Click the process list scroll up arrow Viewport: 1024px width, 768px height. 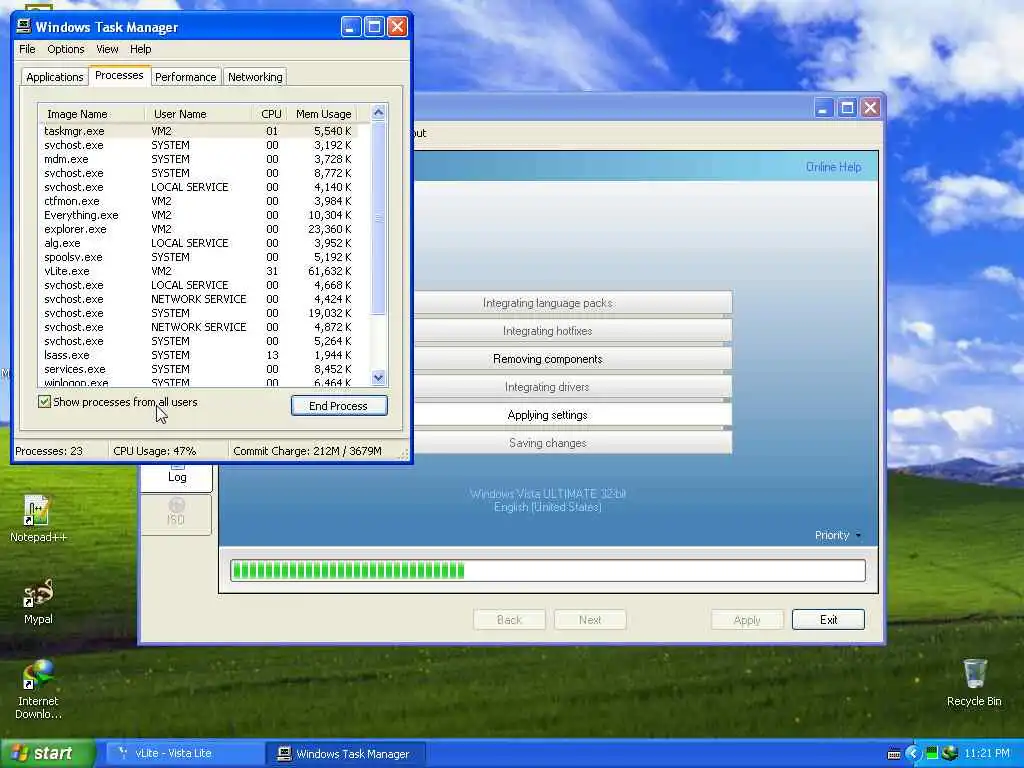(378, 112)
